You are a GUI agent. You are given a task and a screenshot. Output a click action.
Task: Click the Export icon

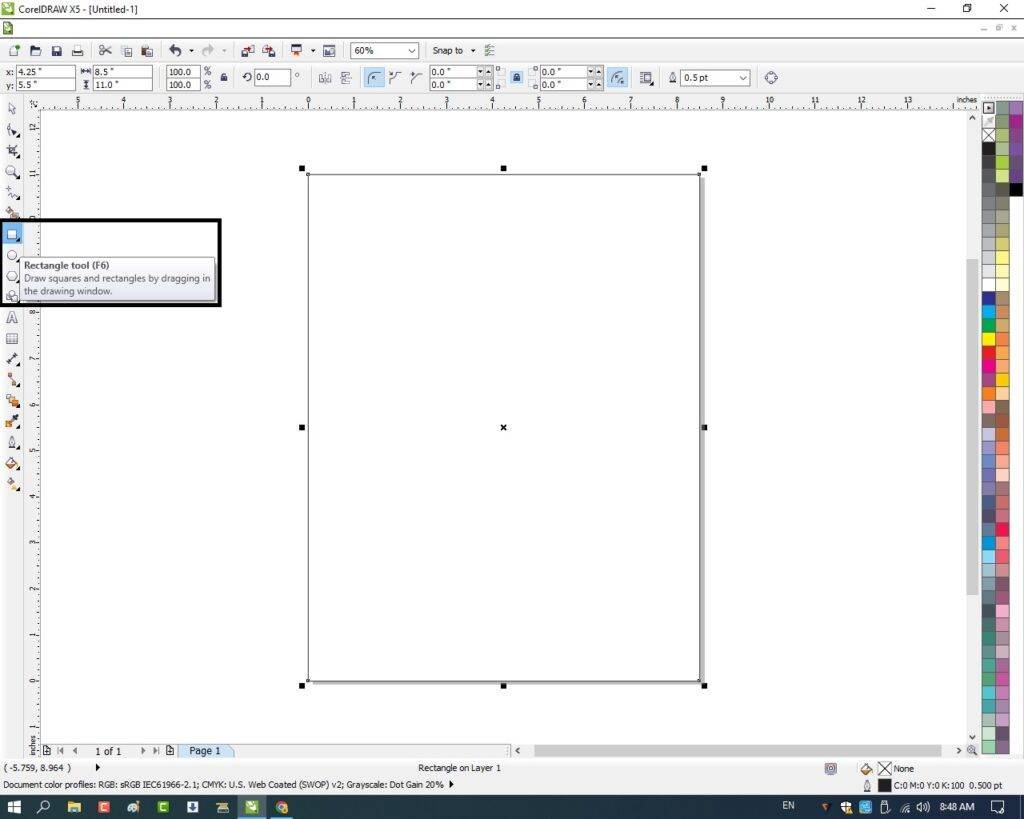pos(268,50)
